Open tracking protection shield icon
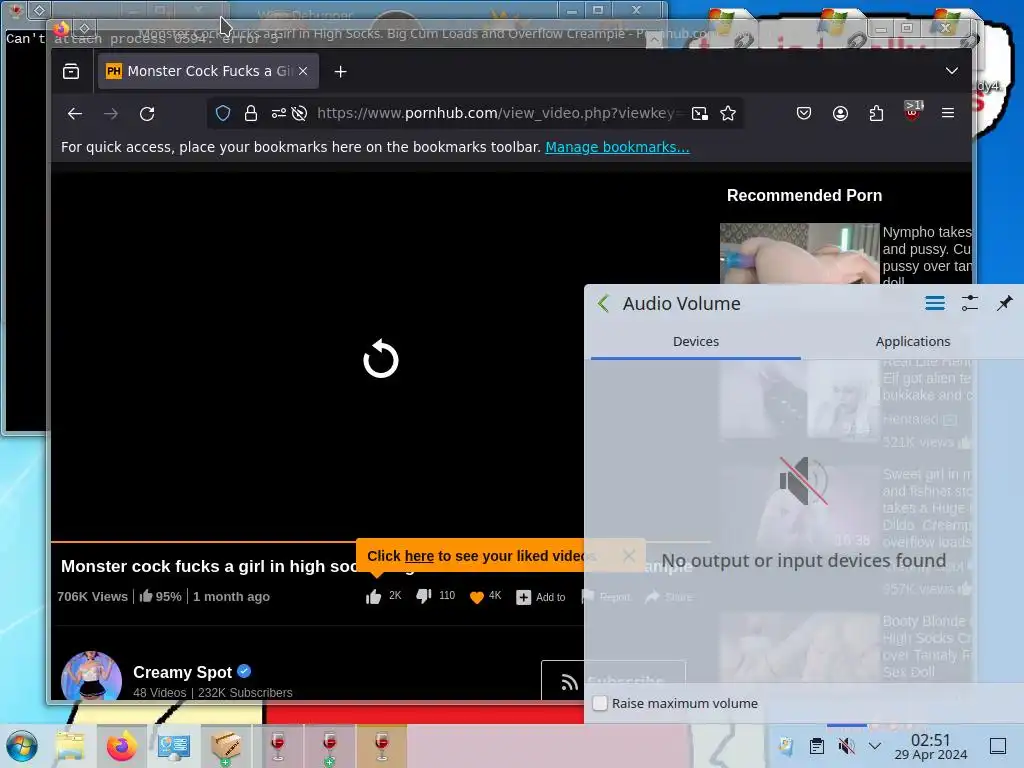Screen dimensions: 1024x768 (223, 114)
